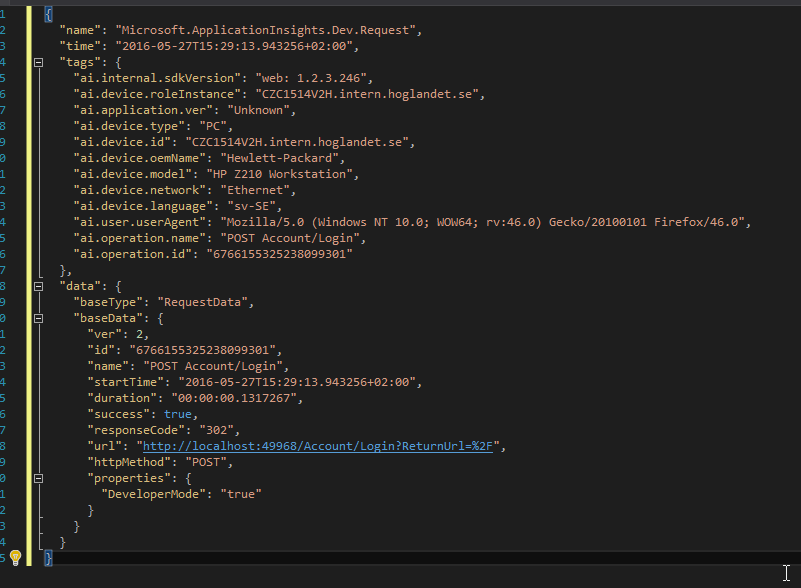Collapse the "properties" JSON section
This screenshot has width=801, height=588.
coord(38,478)
